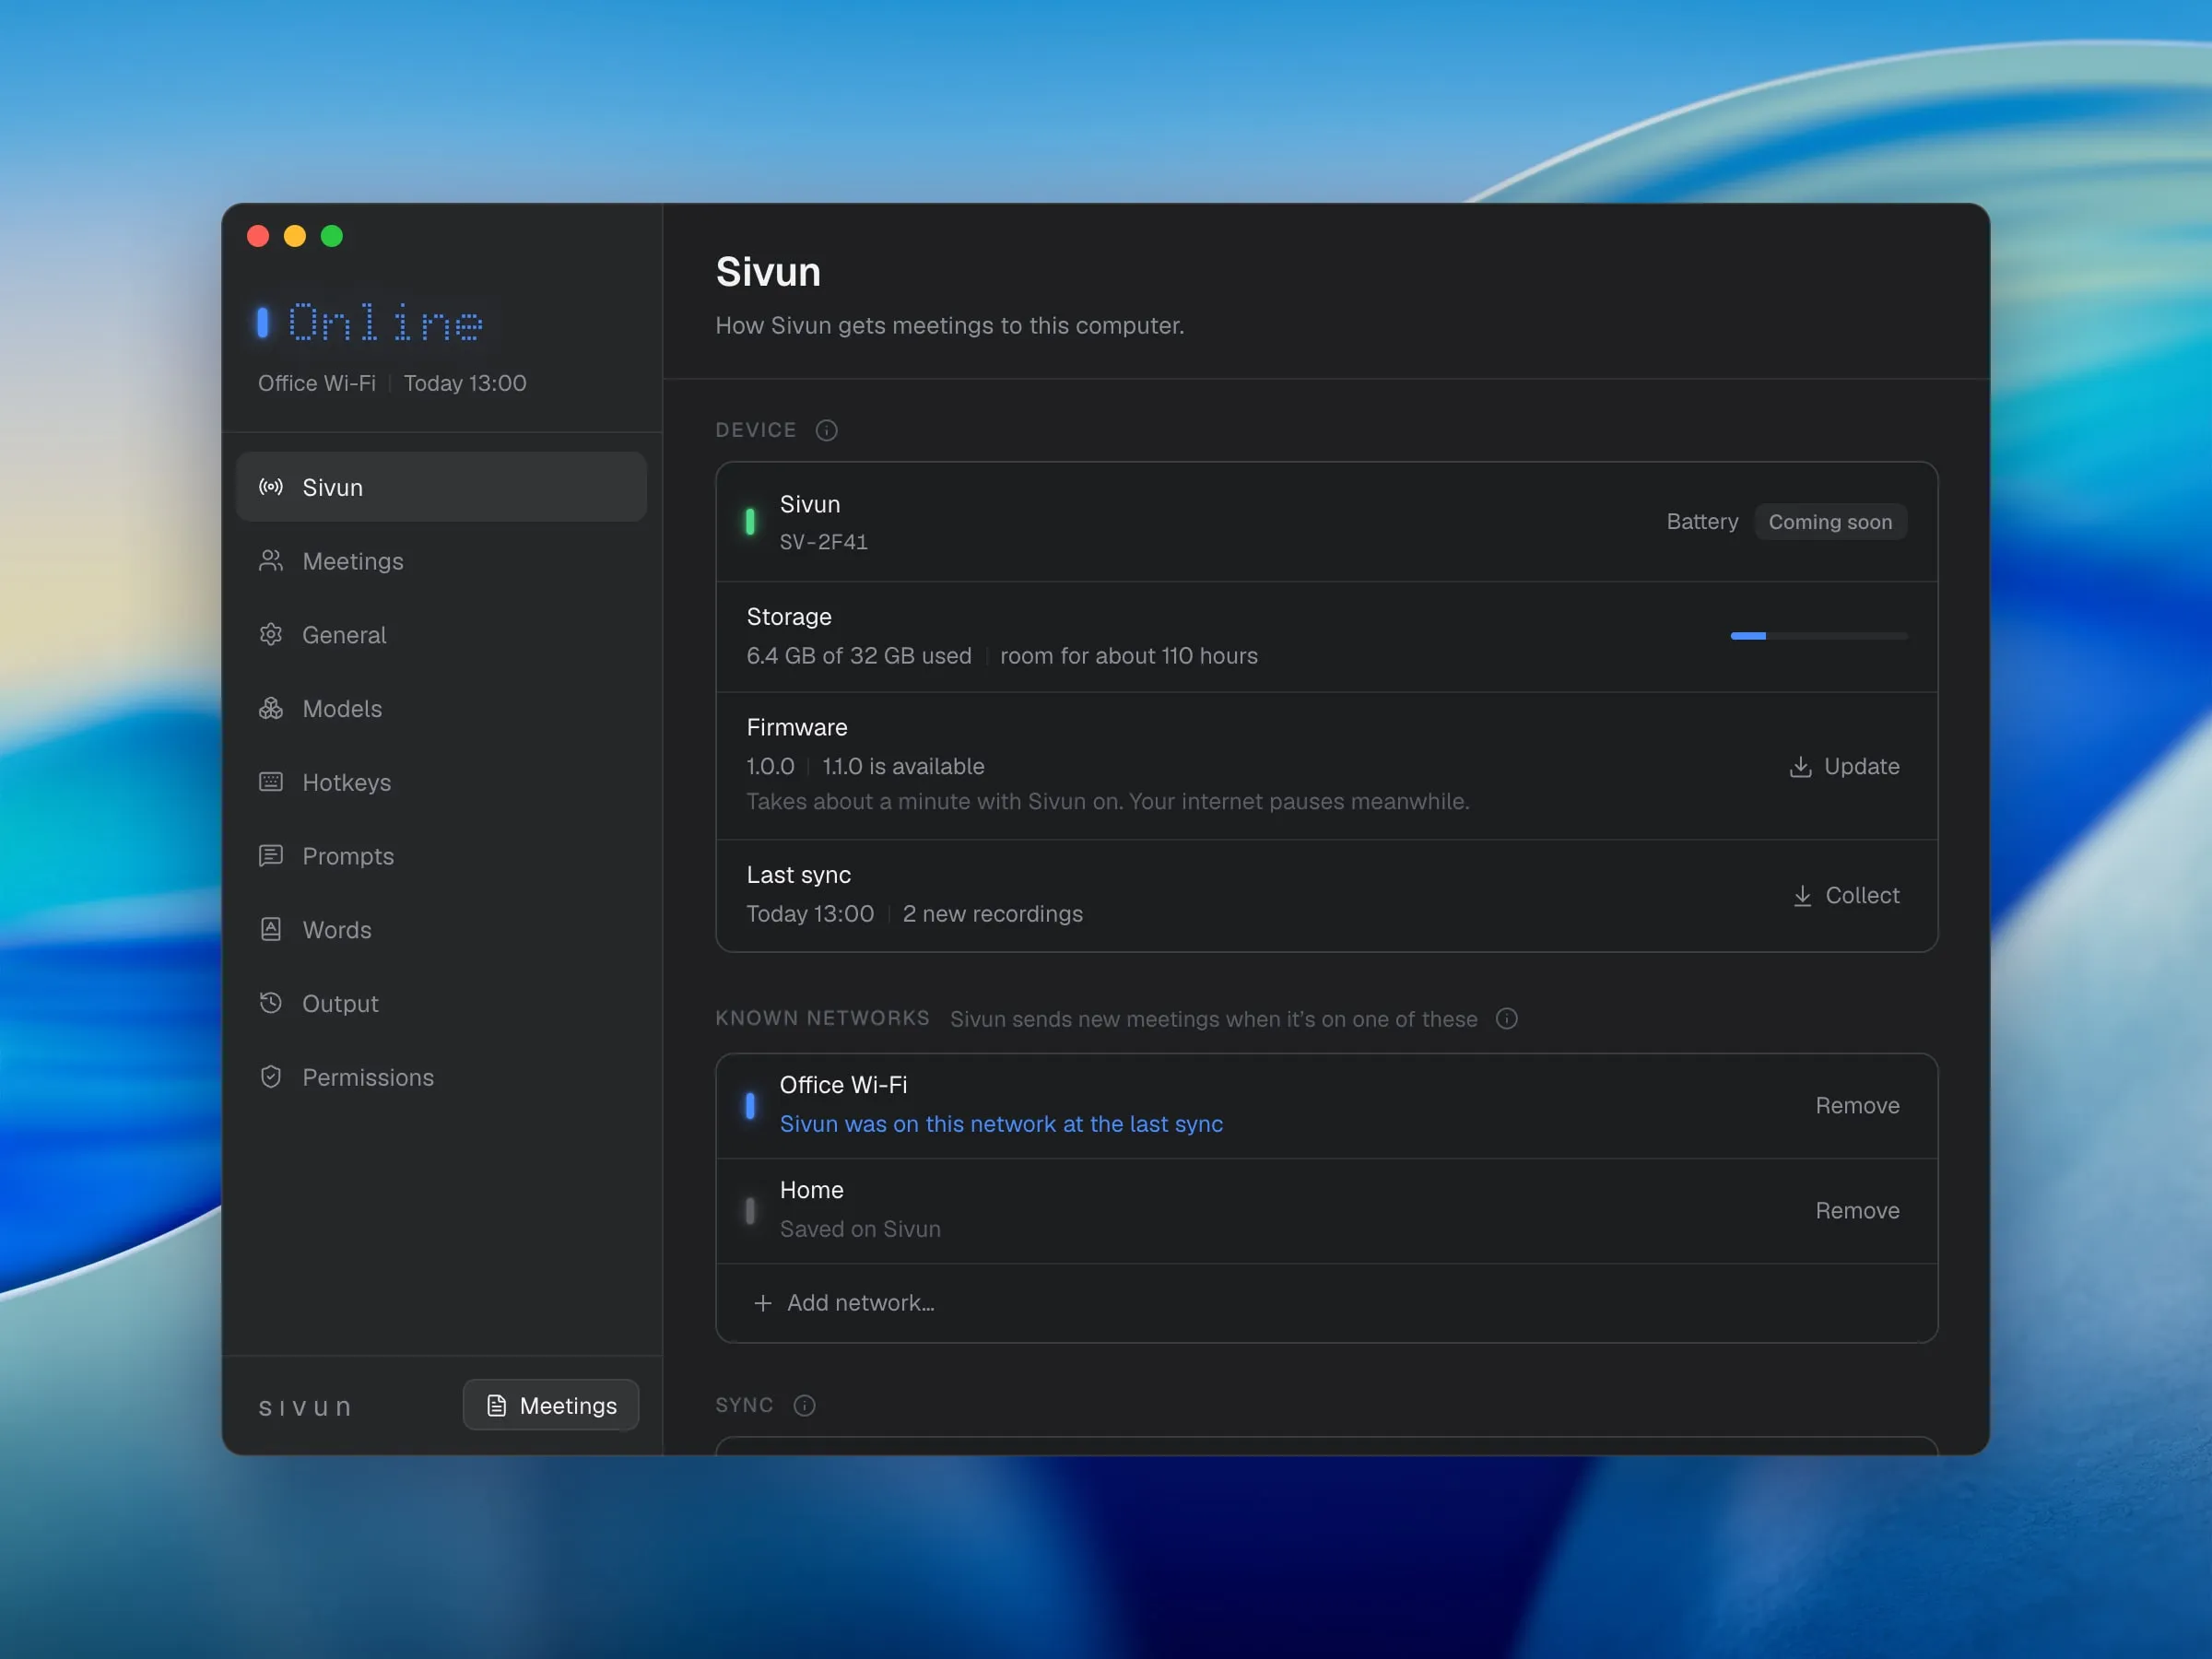Click the Battery label

coord(1702,522)
